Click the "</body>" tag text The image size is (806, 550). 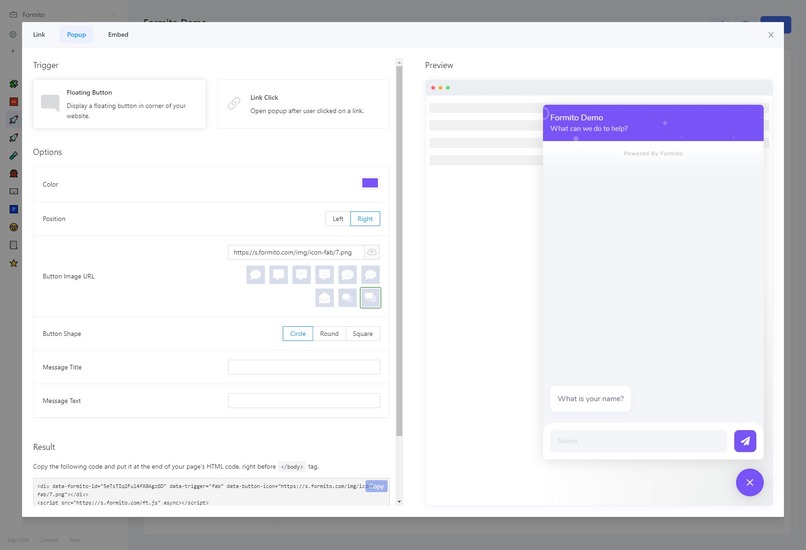(291, 467)
